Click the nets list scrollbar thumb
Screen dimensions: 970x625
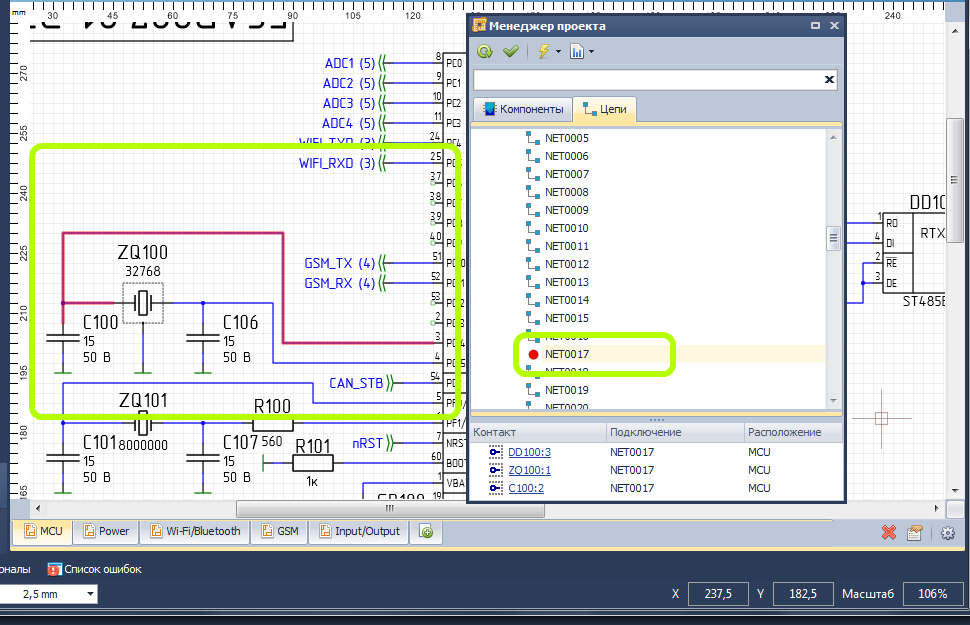[x=833, y=238]
